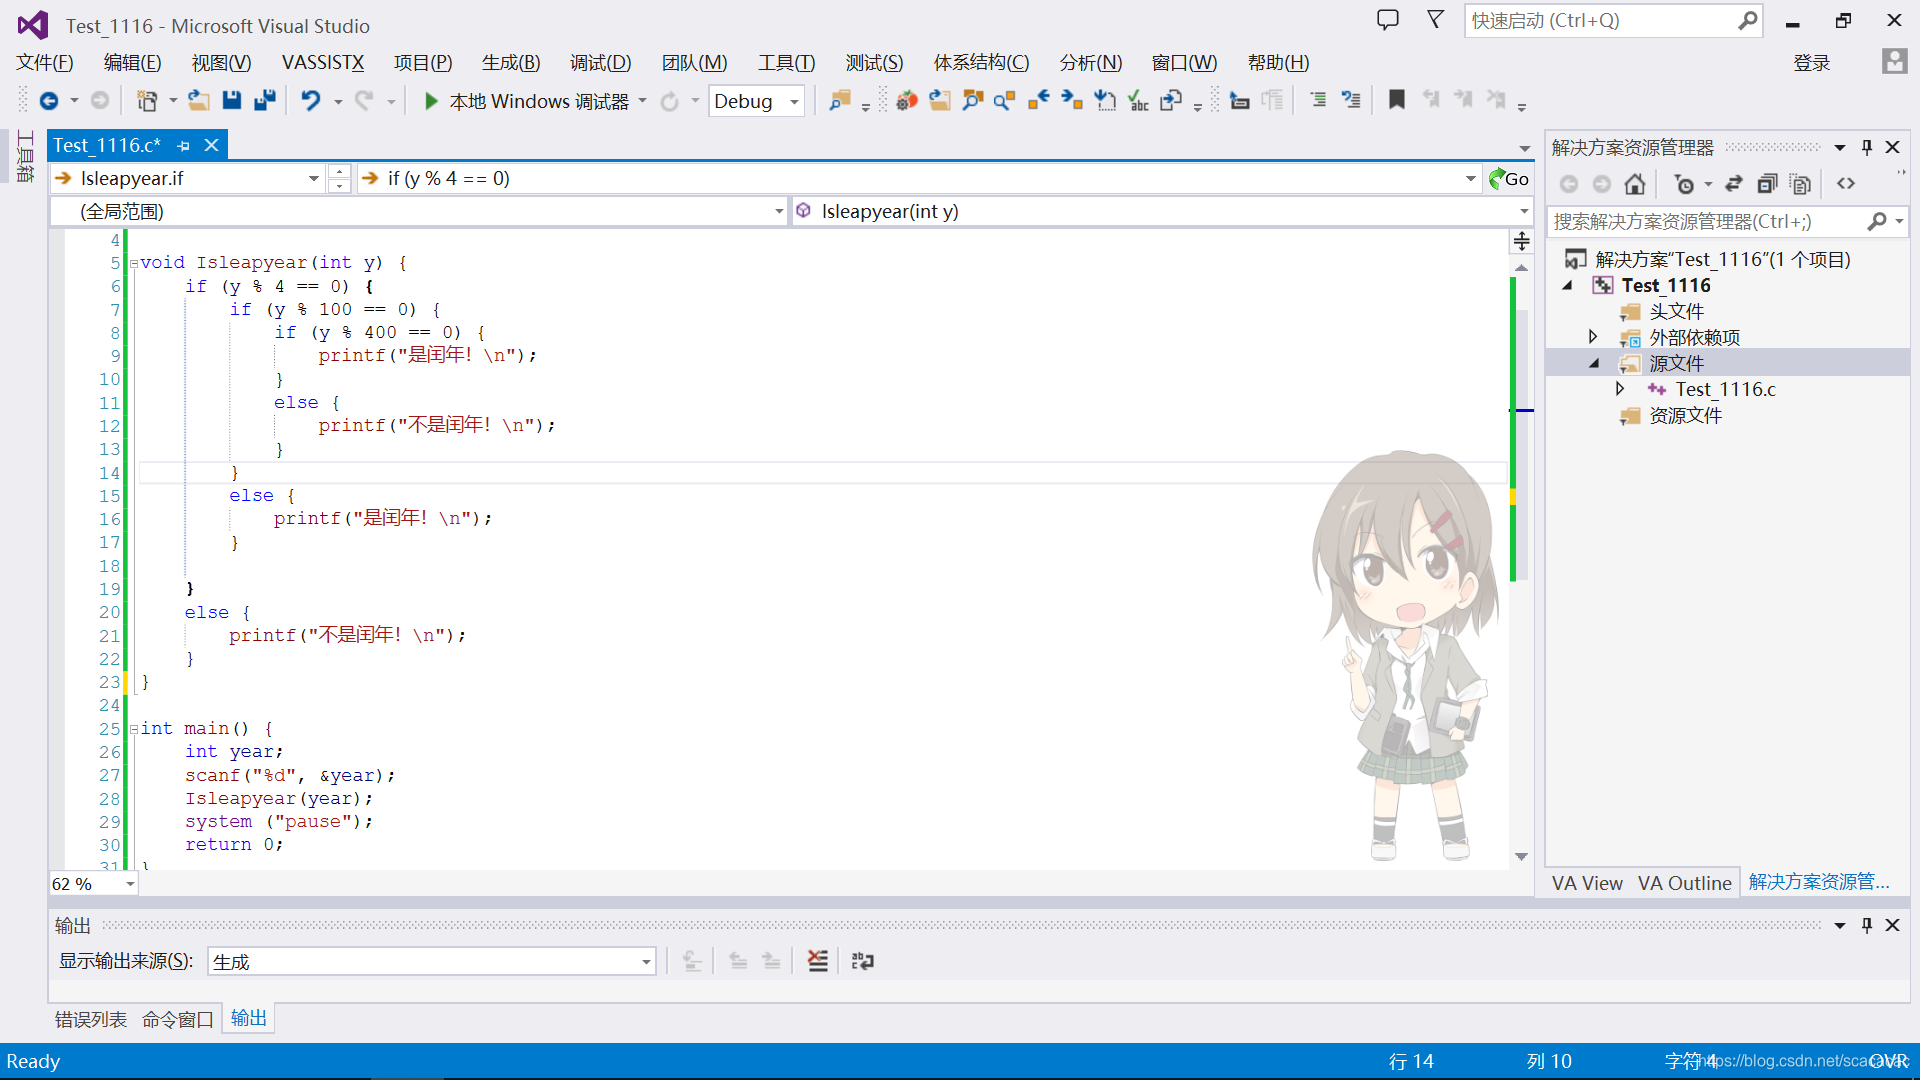Go to next scope with VA forward arrow
This screenshot has width=1920, height=1080.
1072,101
